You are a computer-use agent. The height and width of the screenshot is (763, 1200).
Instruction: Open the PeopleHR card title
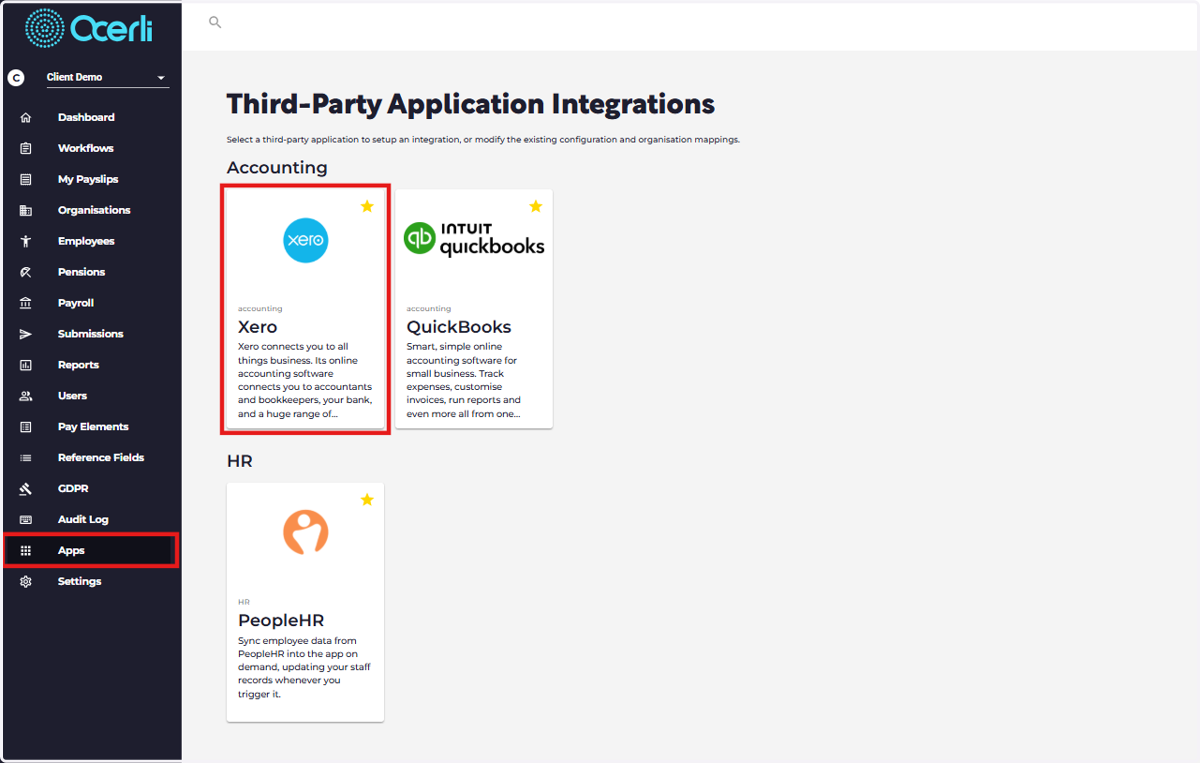pyautogui.click(x=281, y=620)
